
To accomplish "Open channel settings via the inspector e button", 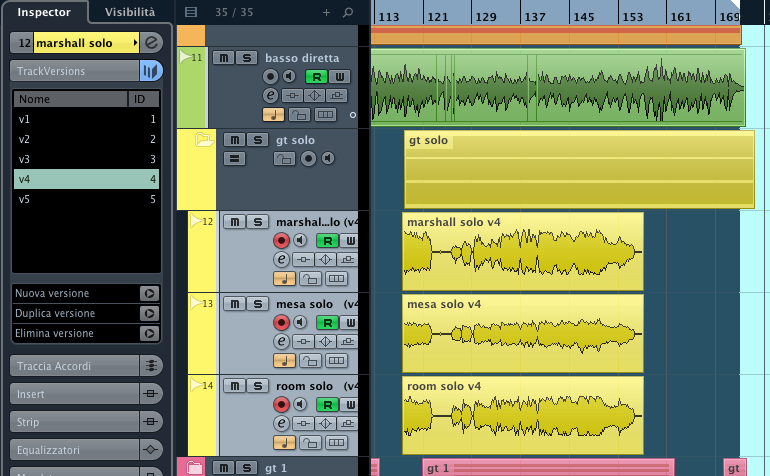I will click(x=151, y=43).
